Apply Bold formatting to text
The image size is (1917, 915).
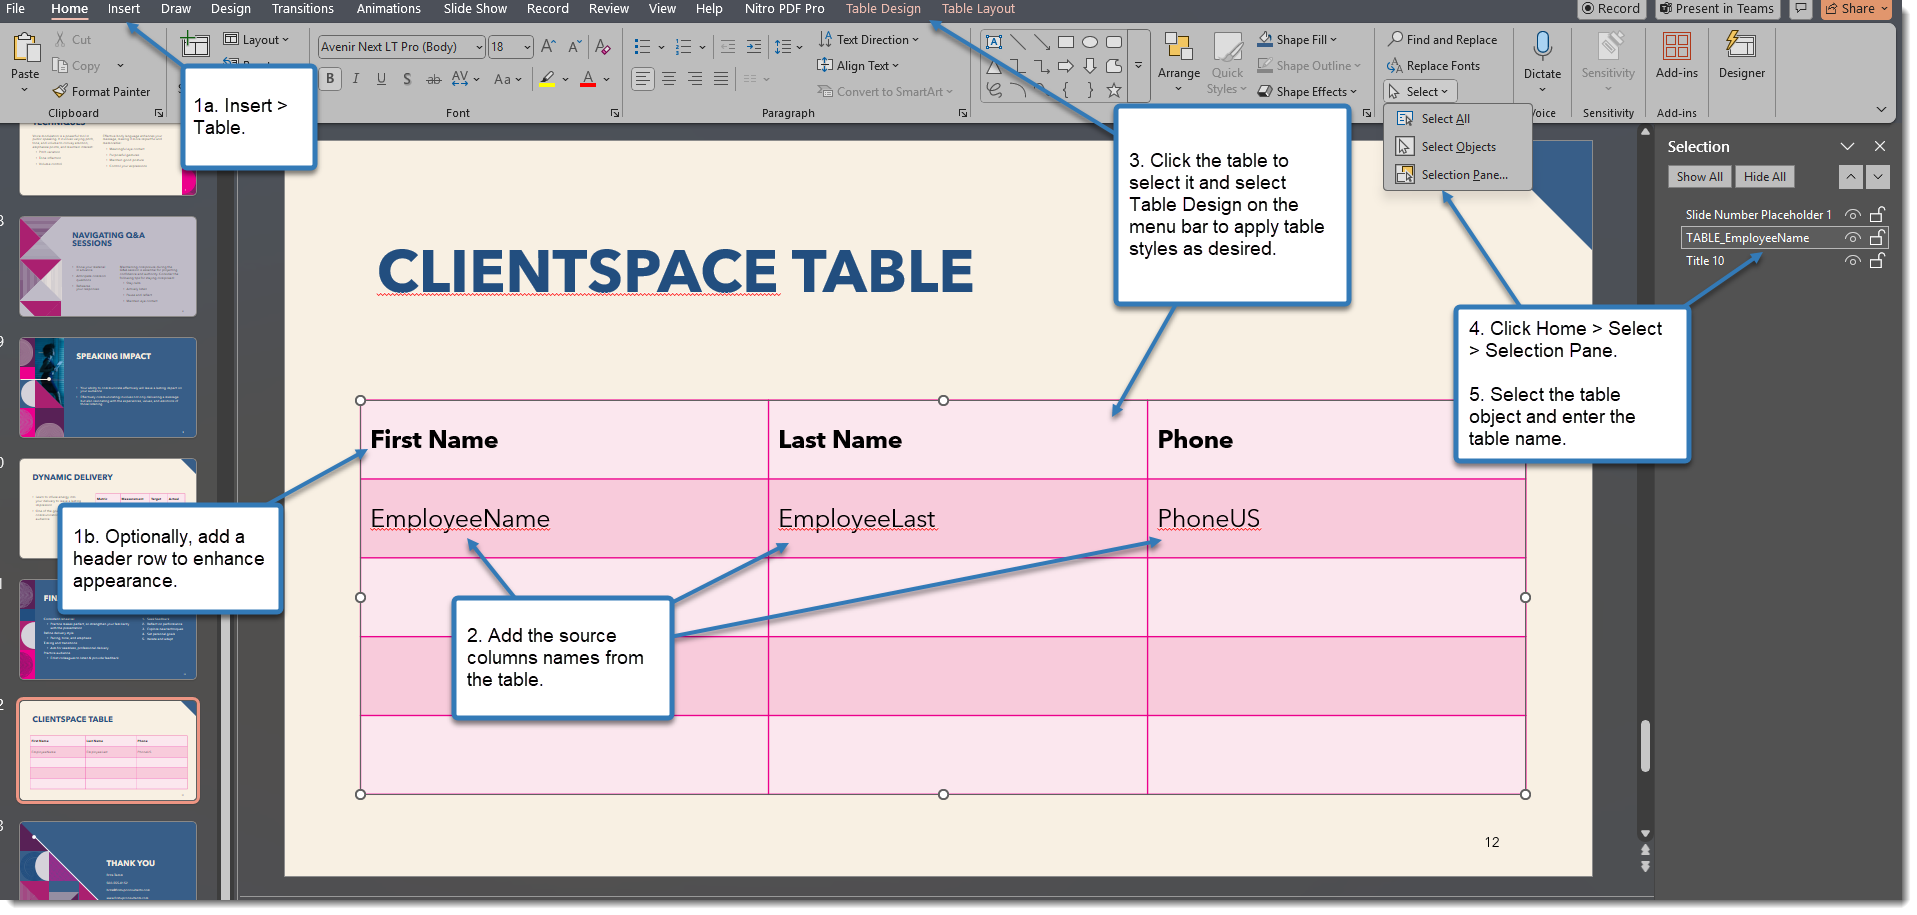point(330,79)
